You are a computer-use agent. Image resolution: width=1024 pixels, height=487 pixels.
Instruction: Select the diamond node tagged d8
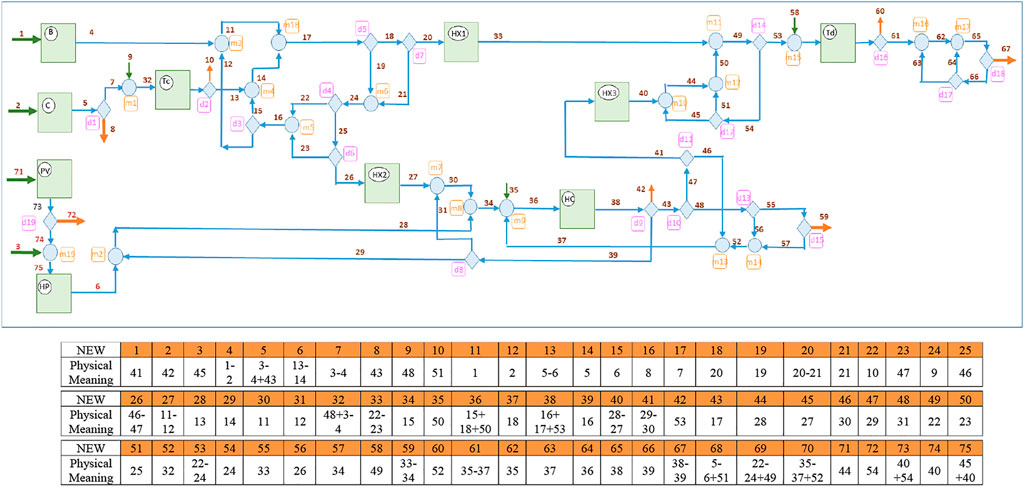tap(473, 259)
